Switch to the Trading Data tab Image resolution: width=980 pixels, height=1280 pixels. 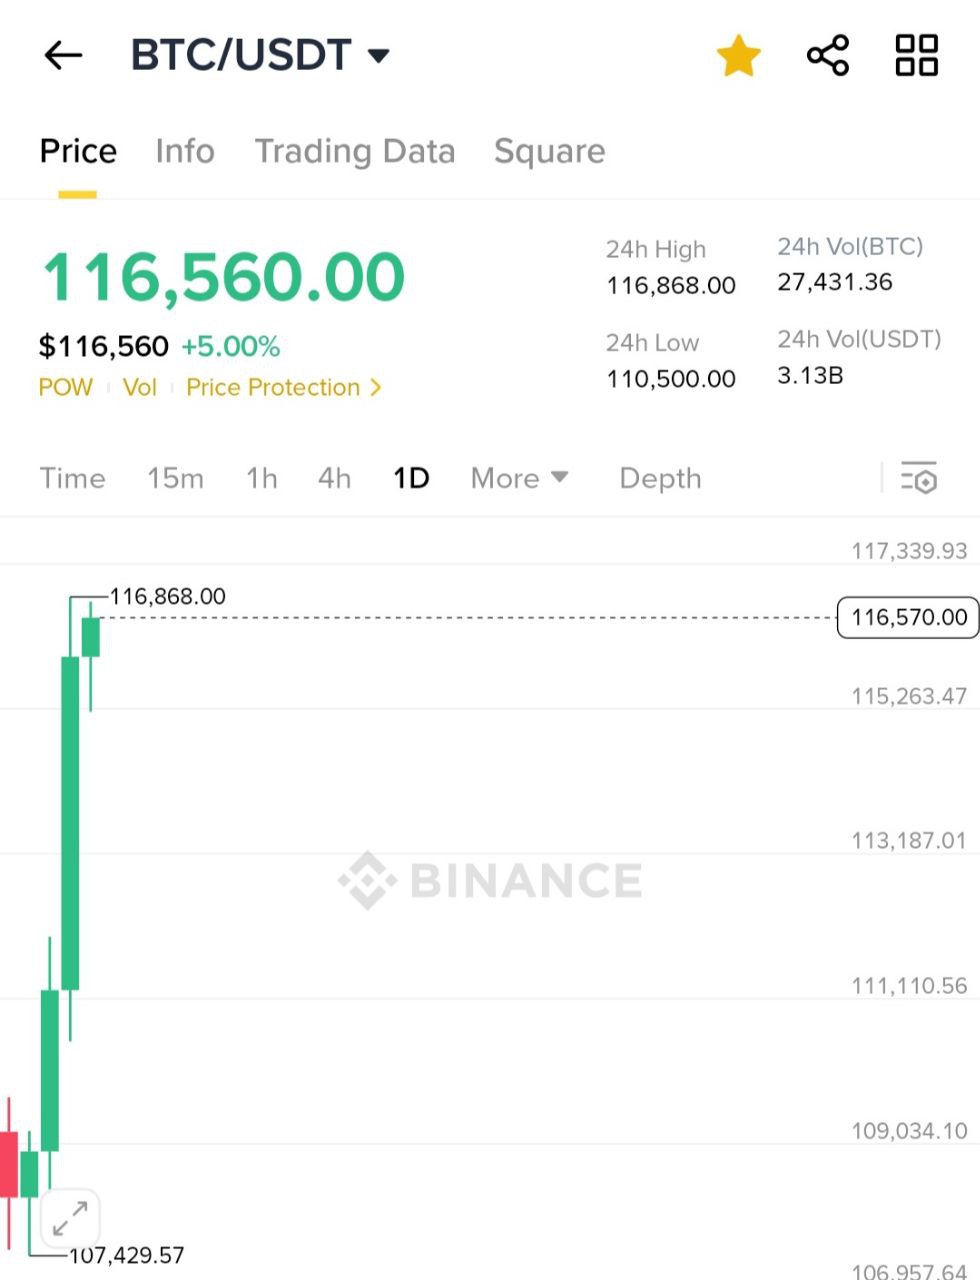[355, 151]
